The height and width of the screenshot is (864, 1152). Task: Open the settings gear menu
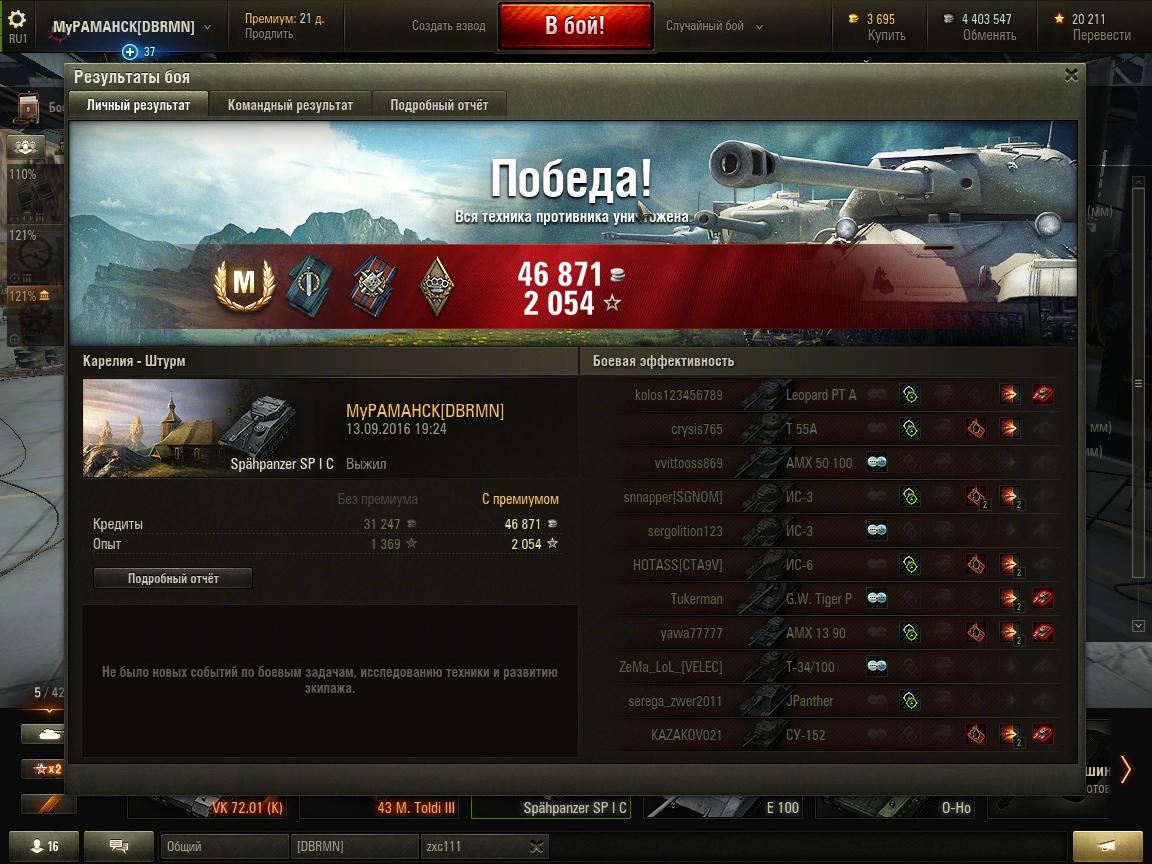16,19
